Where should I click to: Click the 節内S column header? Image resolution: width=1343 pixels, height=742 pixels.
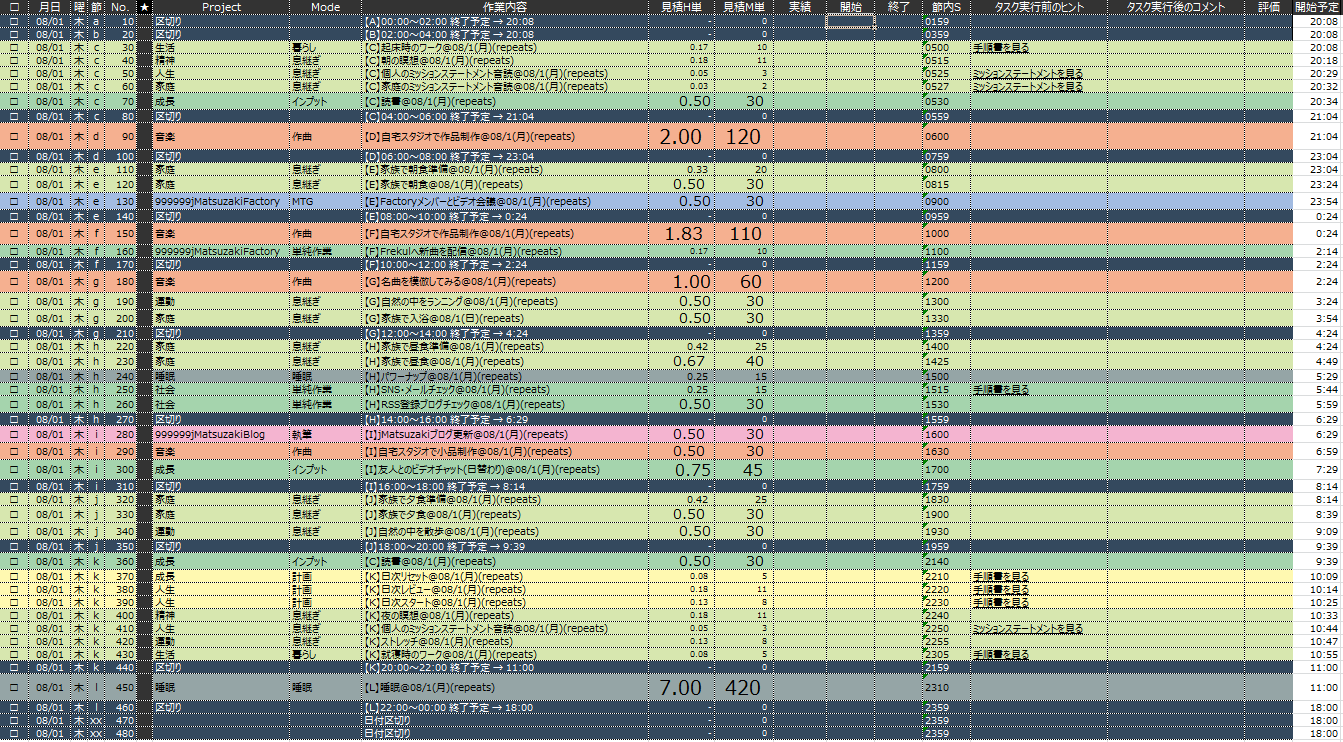946,7
